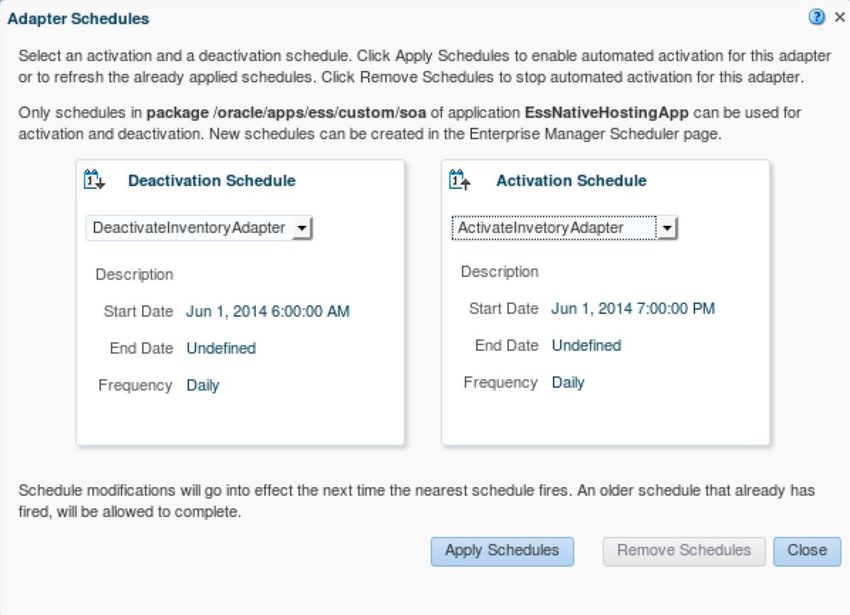
Task: Click the Daily frequency value for deactivation
Action: tap(203, 386)
